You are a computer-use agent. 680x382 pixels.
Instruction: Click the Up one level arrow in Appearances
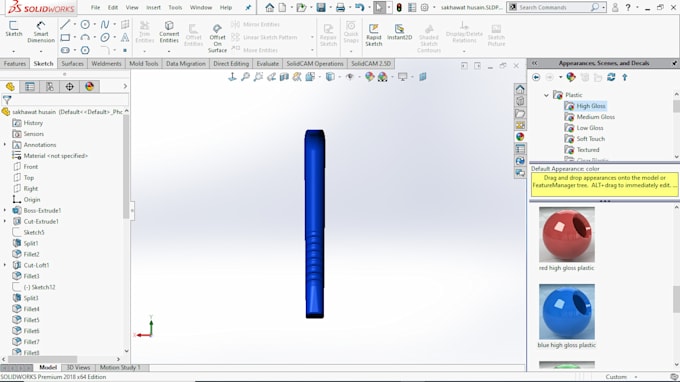coord(624,77)
